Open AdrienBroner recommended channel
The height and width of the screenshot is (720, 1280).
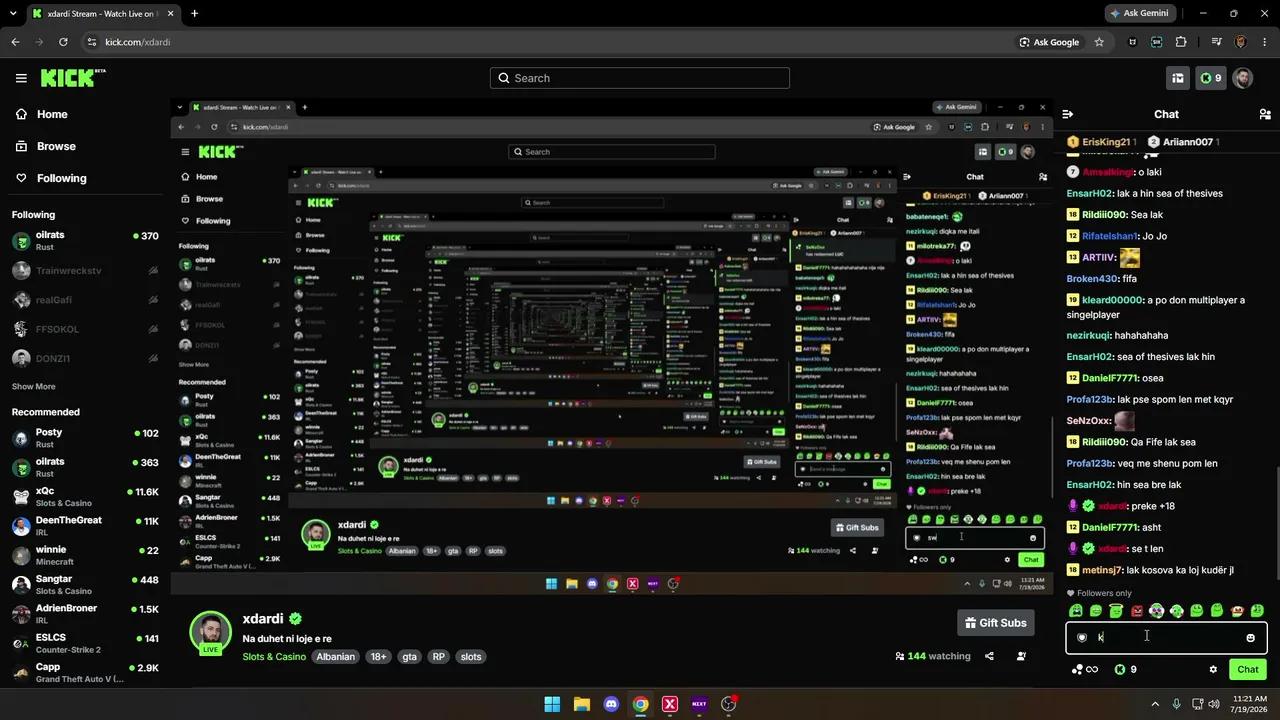85,614
